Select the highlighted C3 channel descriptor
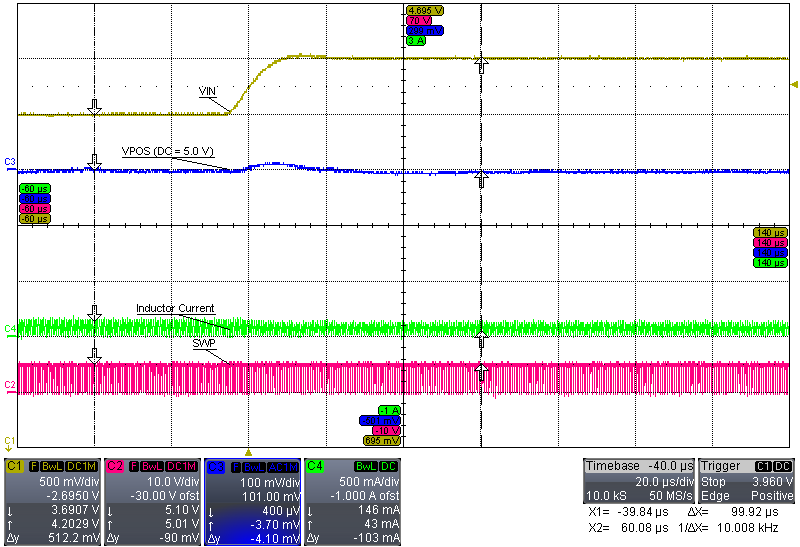Viewport: 800px width, 547px height. tap(251, 501)
